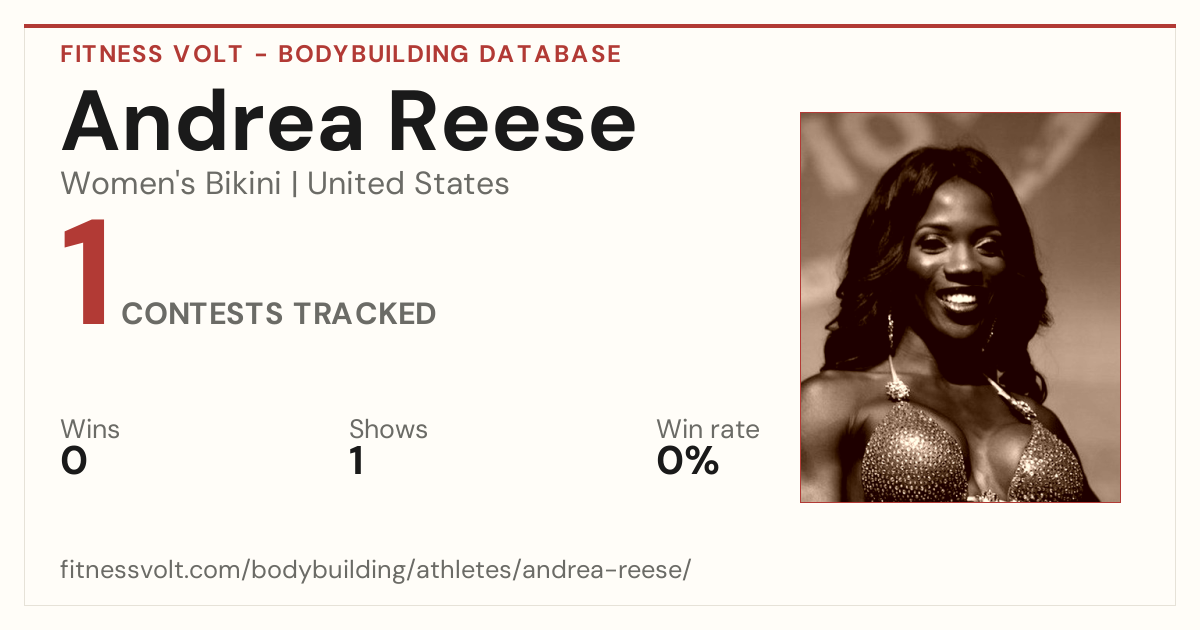Open the fitnessvolt.com athlete URL
The width and height of the screenshot is (1200, 630).
pos(376,571)
